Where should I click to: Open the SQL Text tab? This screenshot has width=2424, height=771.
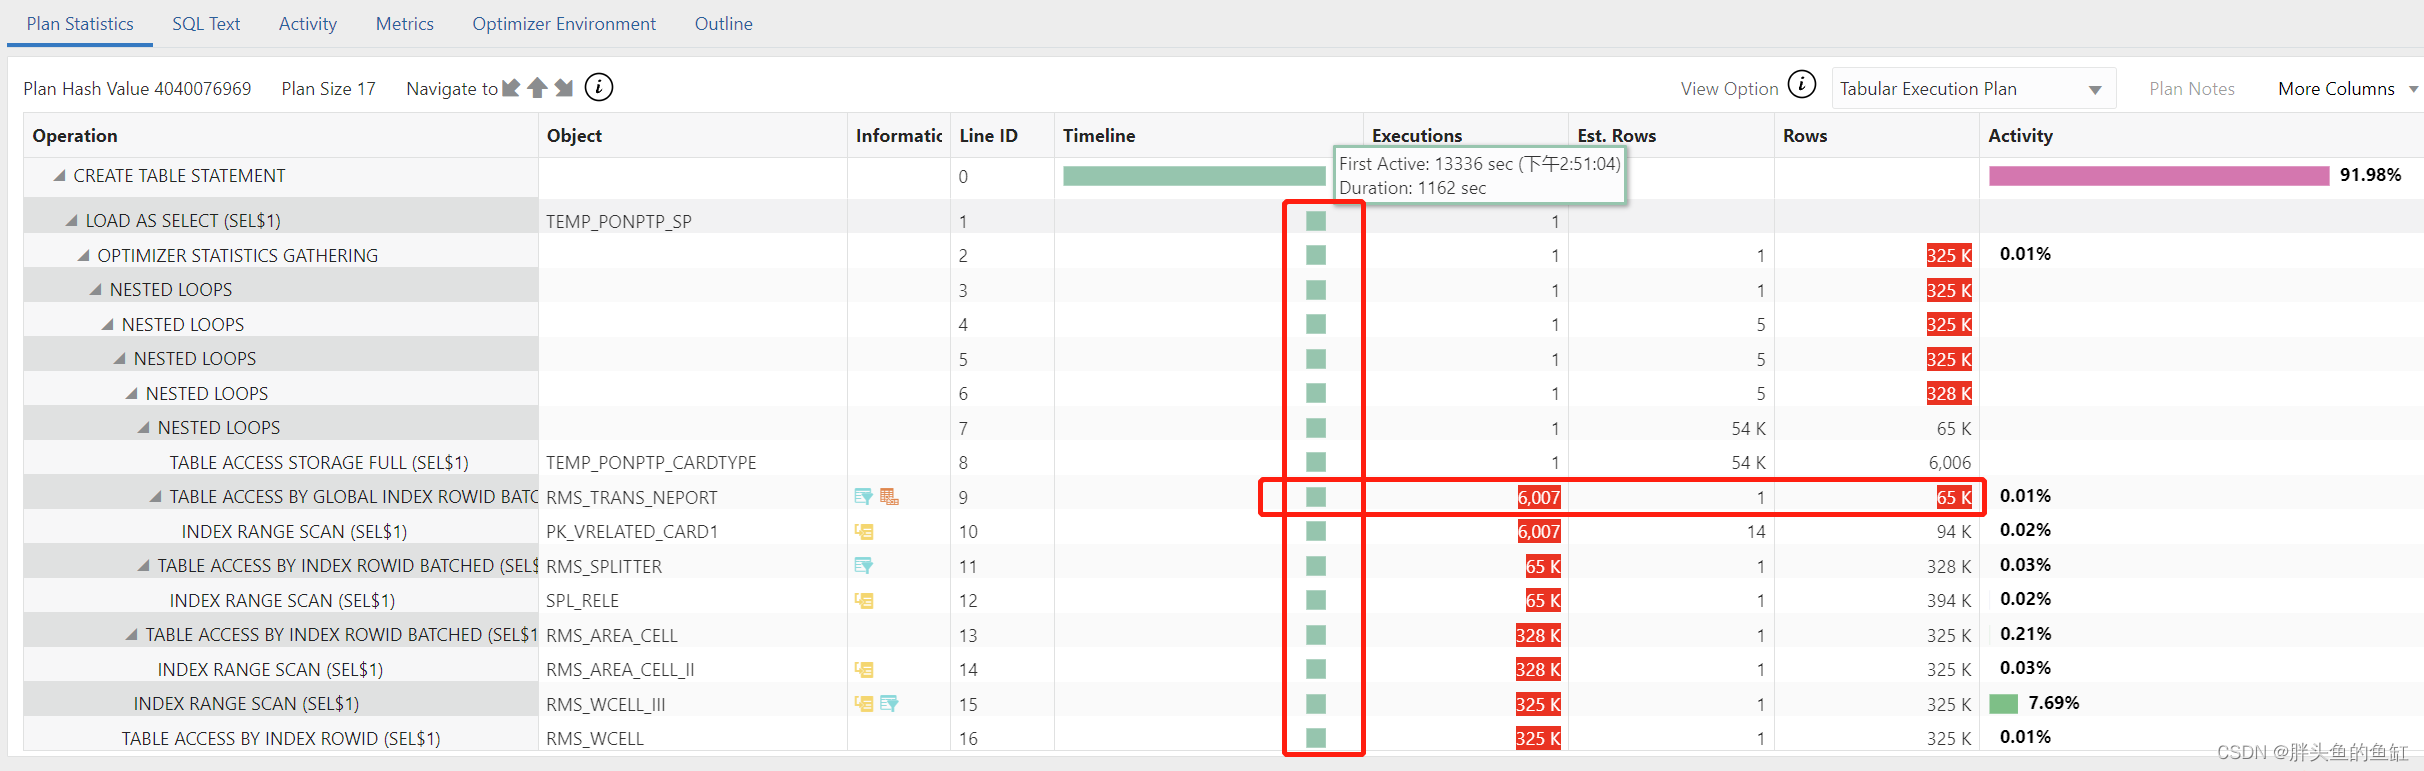point(206,24)
